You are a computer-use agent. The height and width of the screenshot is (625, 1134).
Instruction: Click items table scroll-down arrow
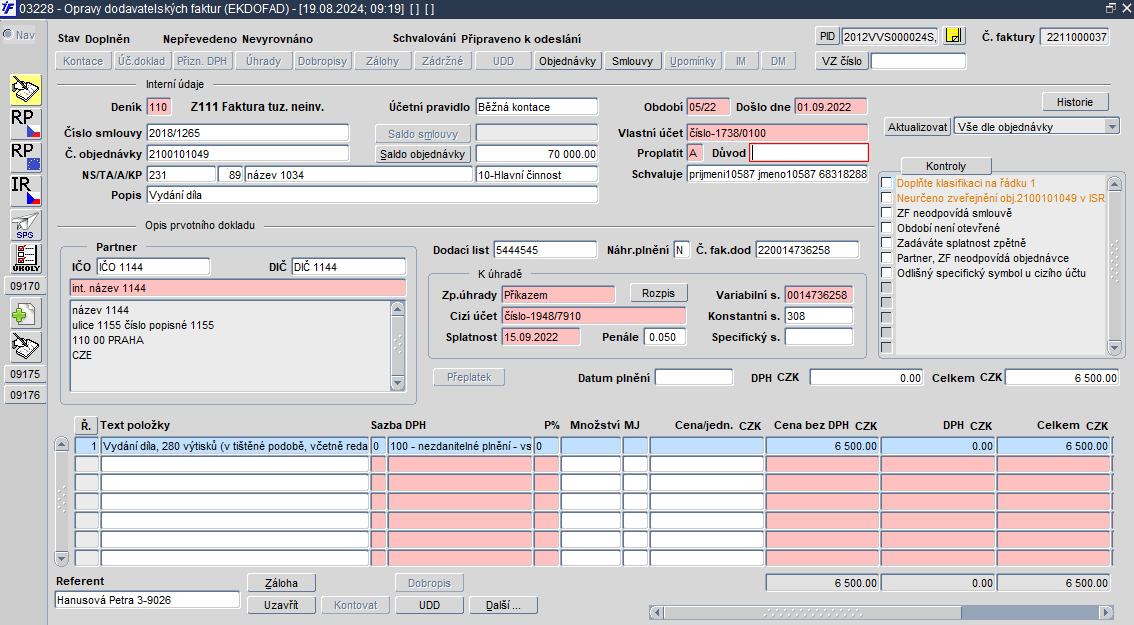(61, 558)
